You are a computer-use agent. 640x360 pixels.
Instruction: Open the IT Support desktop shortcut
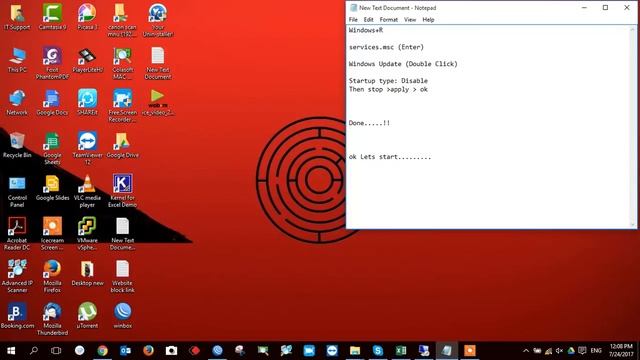[x=17, y=17]
